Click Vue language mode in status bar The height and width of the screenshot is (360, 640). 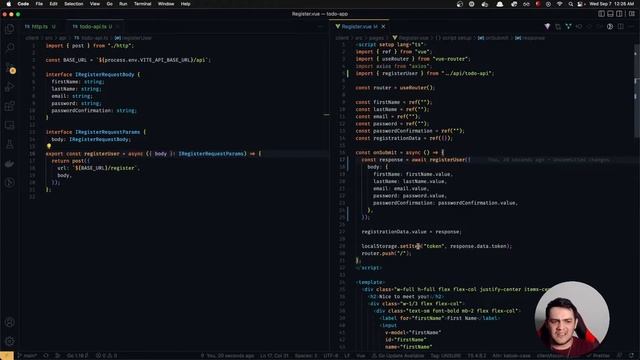point(361,356)
